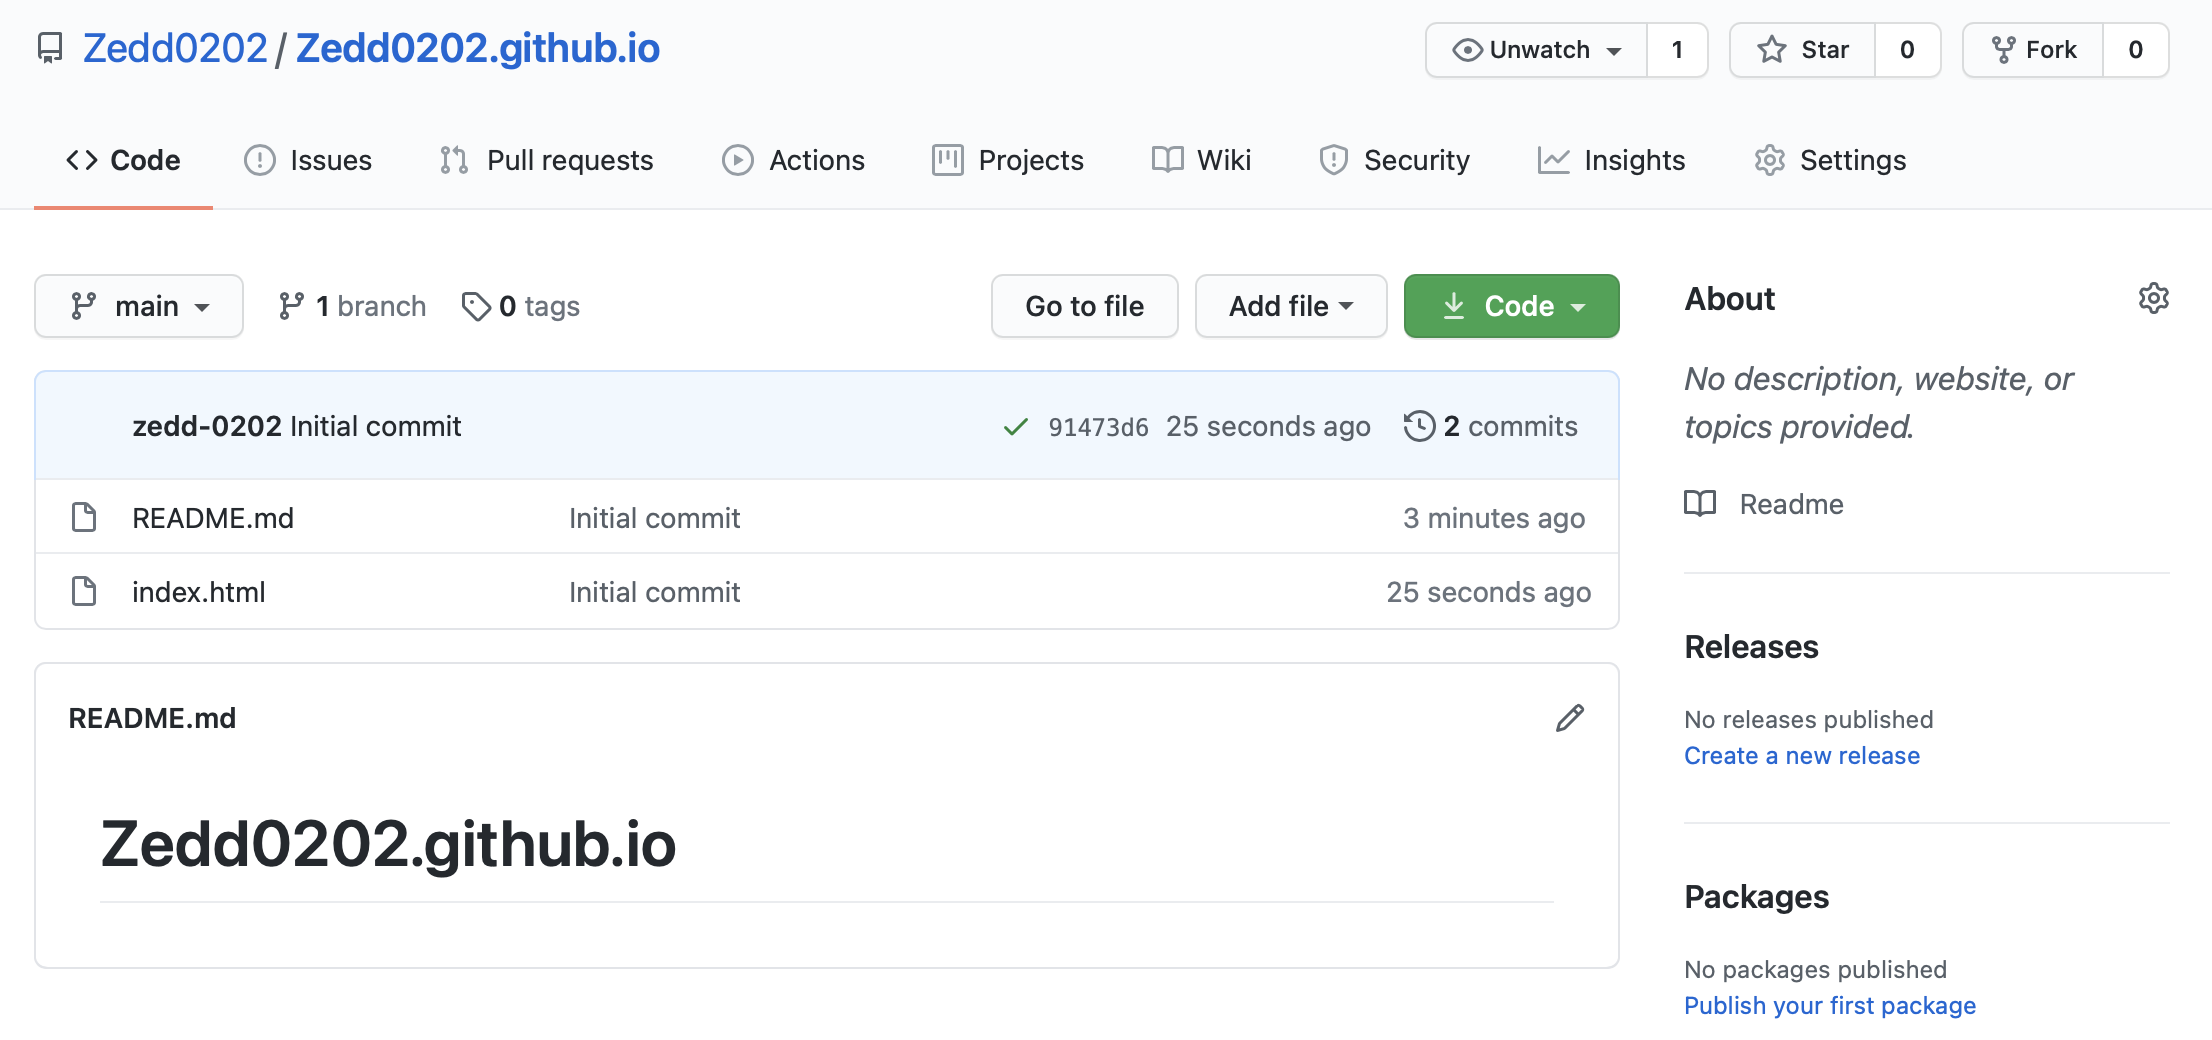Open the Security tab
2212x1040 pixels.
click(x=1394, y=160)
